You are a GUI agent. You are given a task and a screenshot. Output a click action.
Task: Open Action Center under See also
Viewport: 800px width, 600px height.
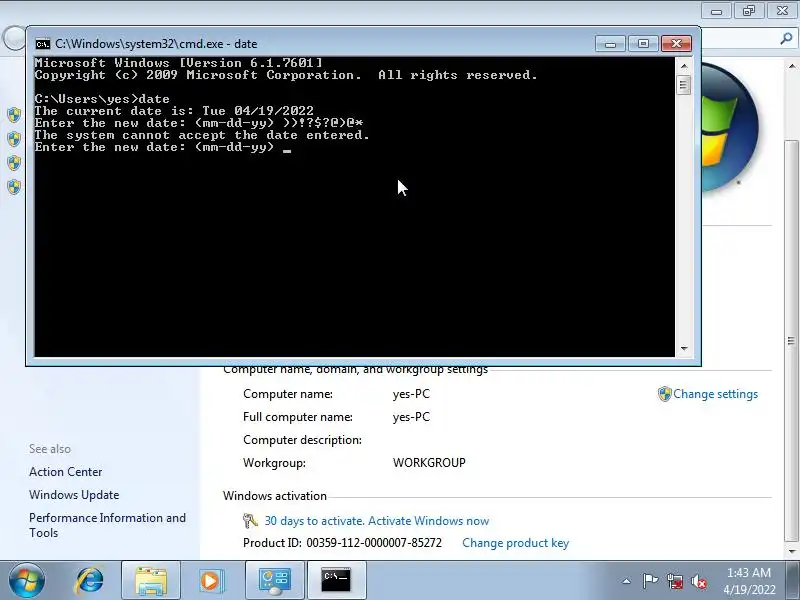65,472
